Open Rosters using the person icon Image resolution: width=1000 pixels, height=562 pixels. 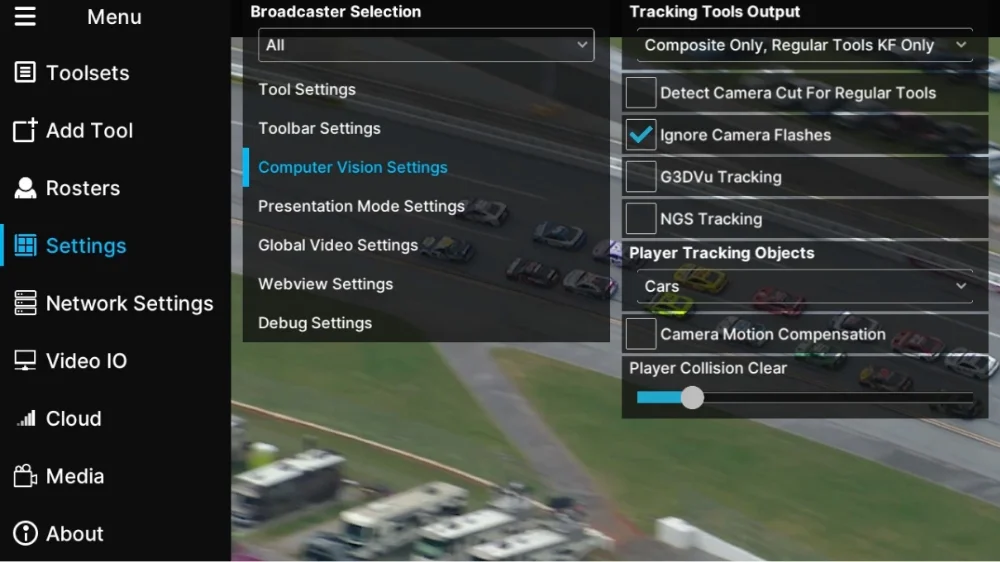tap(25, 188)
